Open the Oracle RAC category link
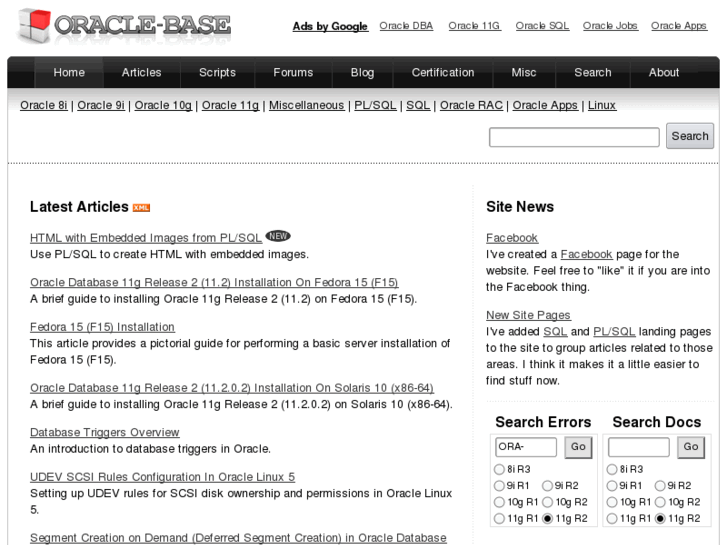Viewport: 727px width, 545px height. [x=471, y=105]
